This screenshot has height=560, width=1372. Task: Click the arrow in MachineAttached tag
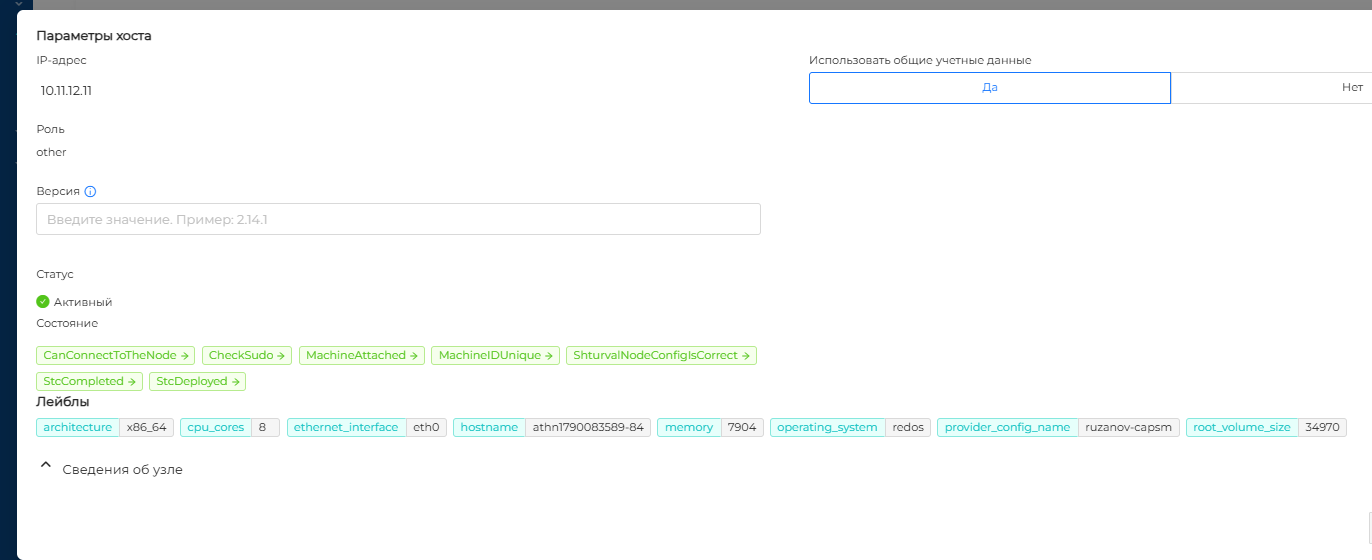(x=414, y=355)
